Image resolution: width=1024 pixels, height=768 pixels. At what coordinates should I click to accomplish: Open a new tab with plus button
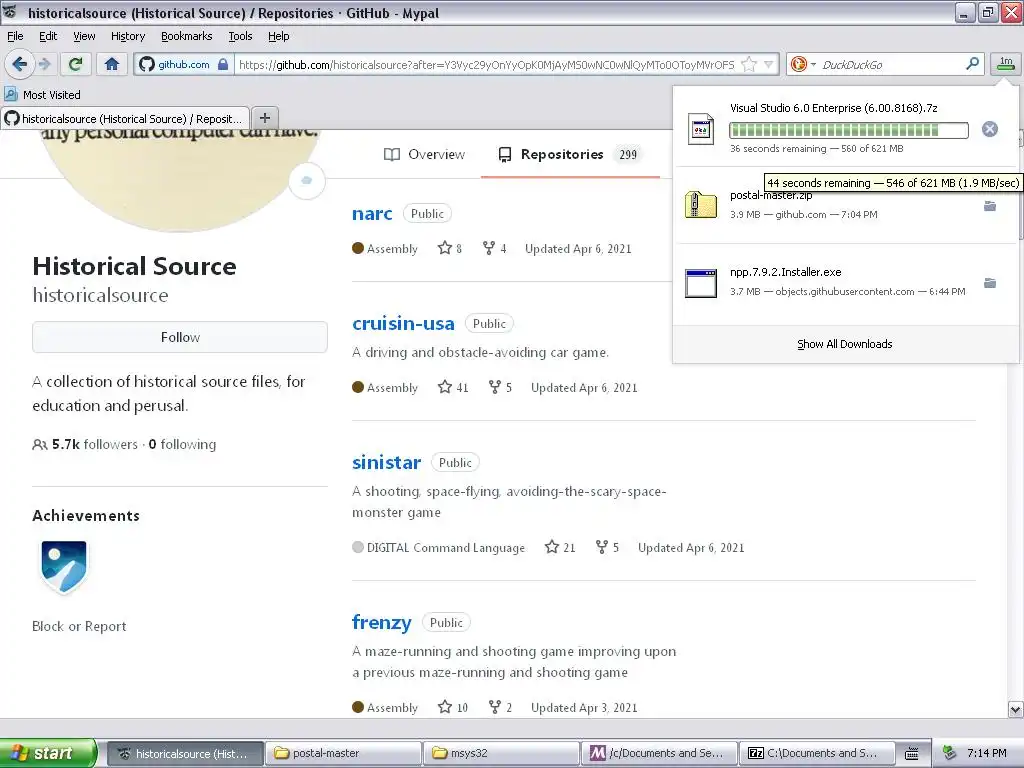(264, 118)
